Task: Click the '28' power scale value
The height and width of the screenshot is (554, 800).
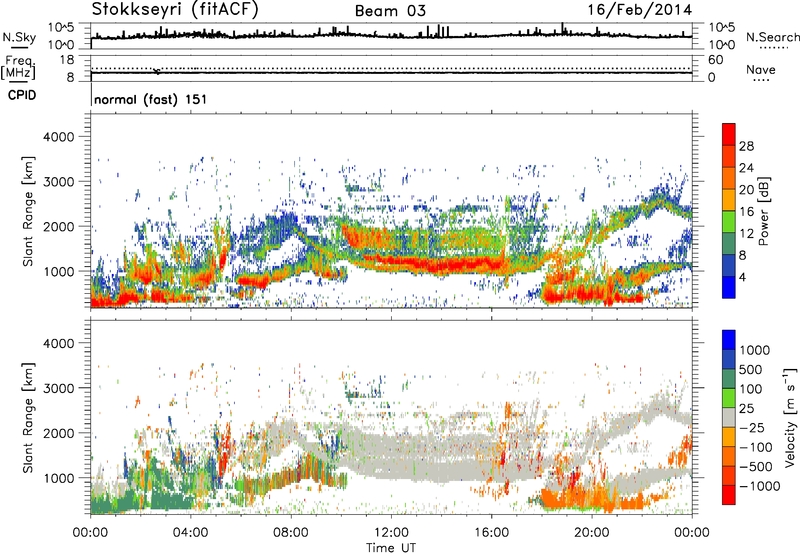Action: click(x=746, y=146)
